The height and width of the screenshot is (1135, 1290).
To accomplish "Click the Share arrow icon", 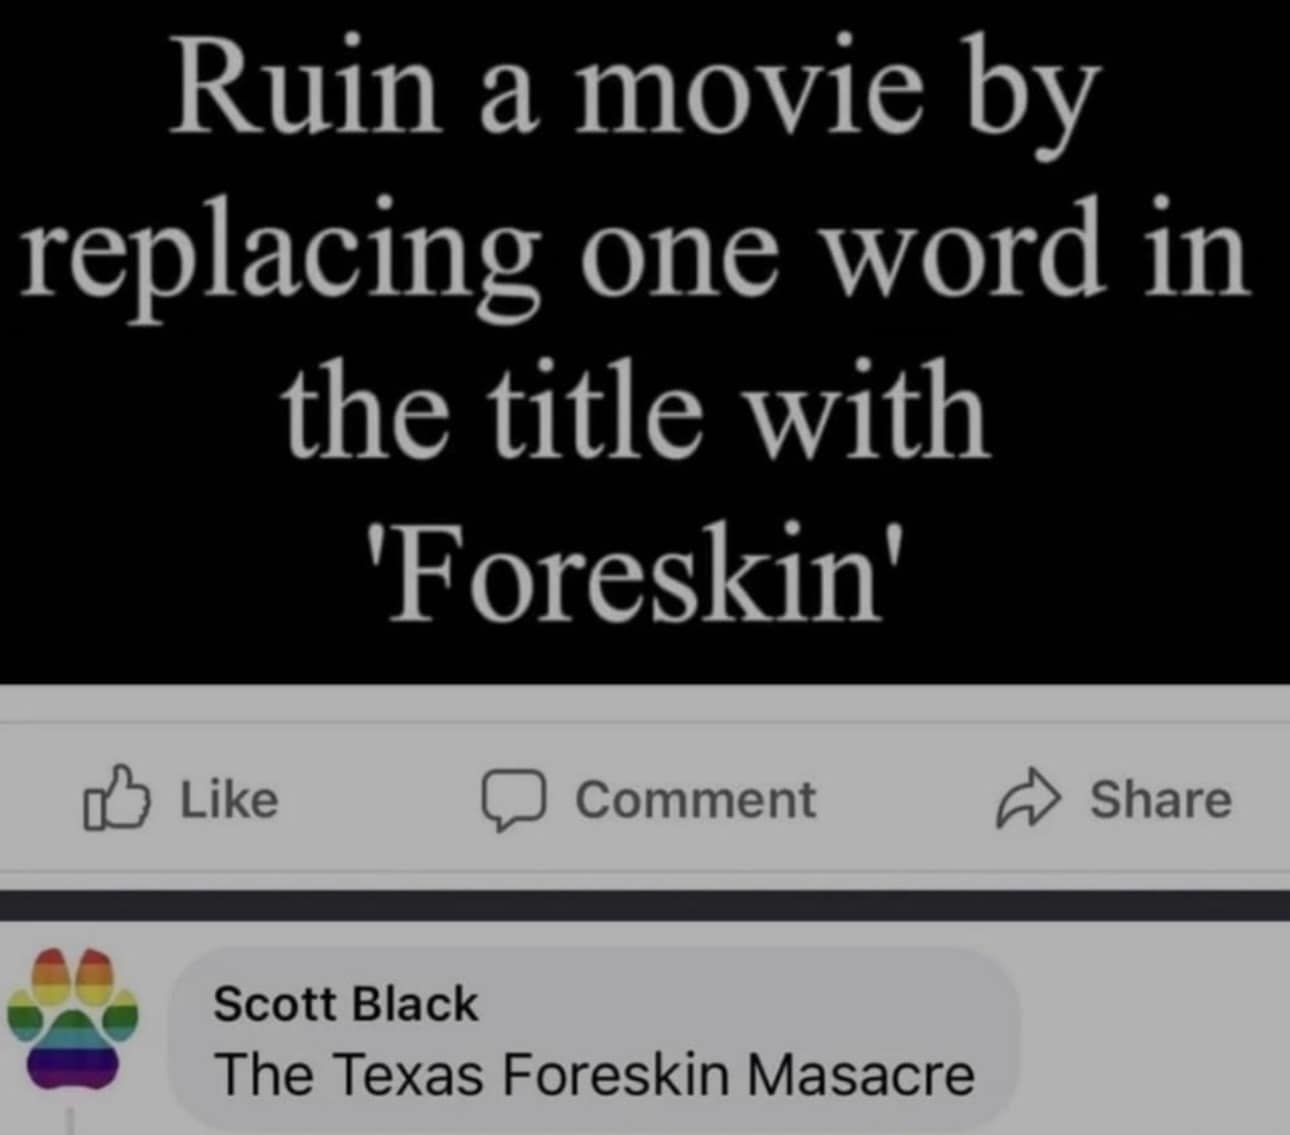I will pyautogui.click(x=1027, y=800).
